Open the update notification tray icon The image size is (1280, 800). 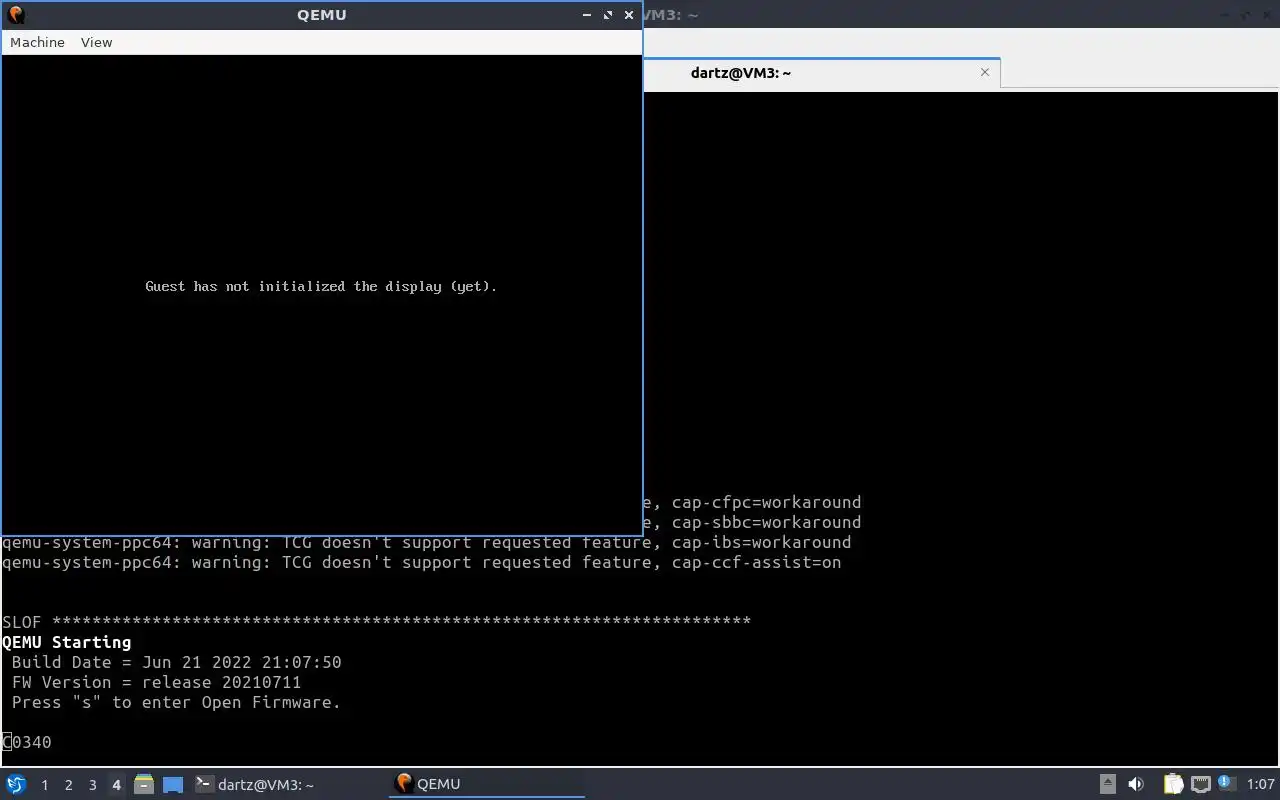click(1225, 783)
